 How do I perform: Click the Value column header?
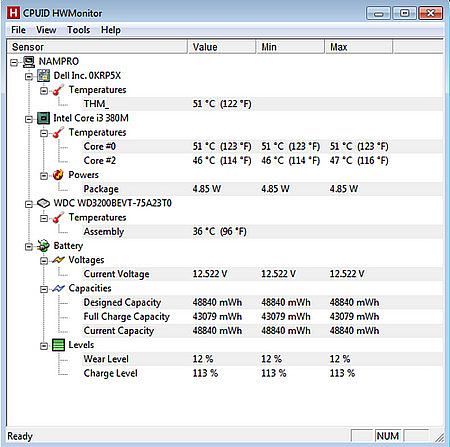(x=222, y=47)
